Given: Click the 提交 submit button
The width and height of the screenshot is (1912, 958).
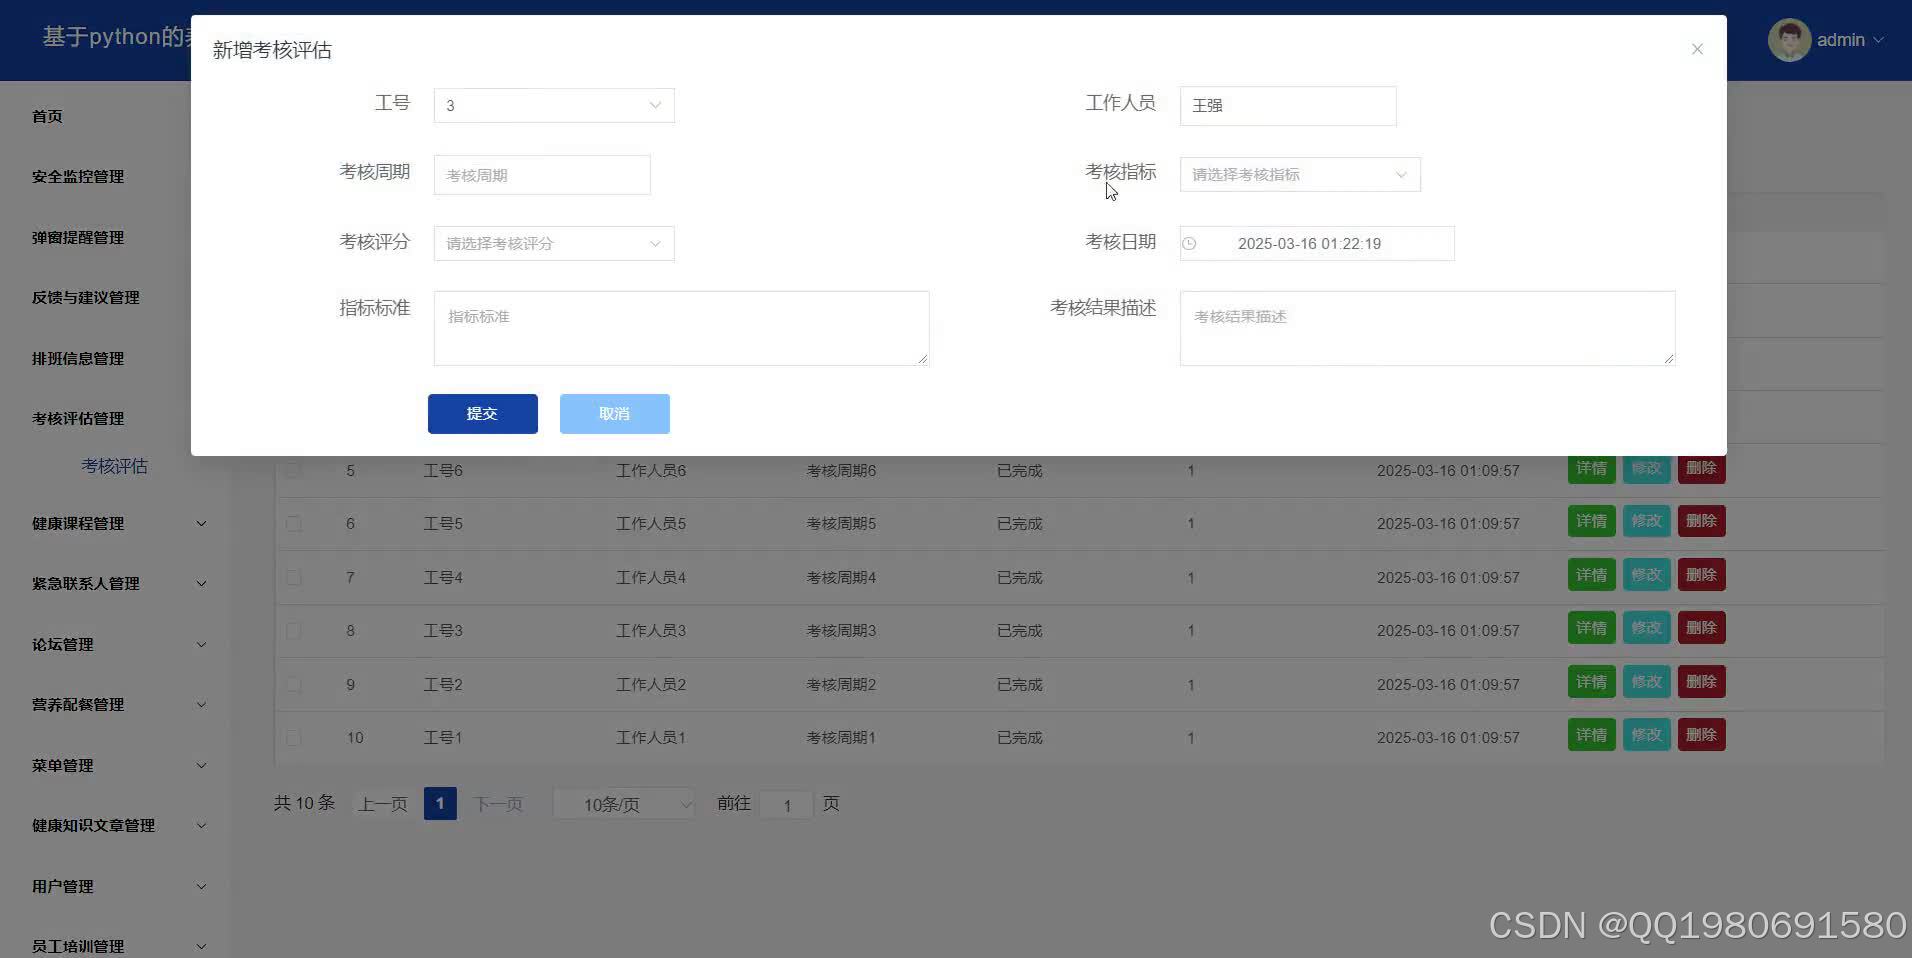Looking at the screenshot, I should coord(482,413).
